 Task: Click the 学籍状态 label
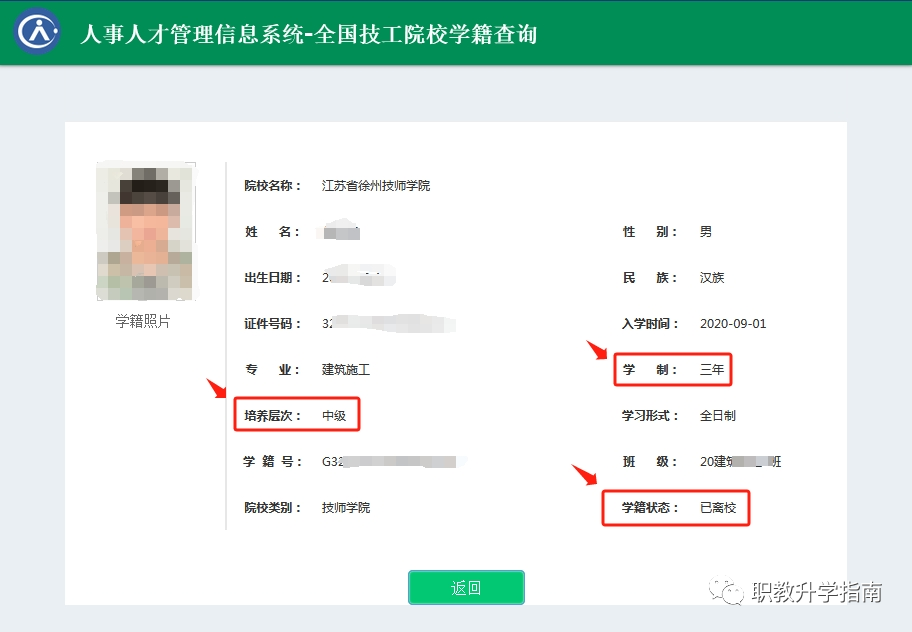tap(650, 508)
